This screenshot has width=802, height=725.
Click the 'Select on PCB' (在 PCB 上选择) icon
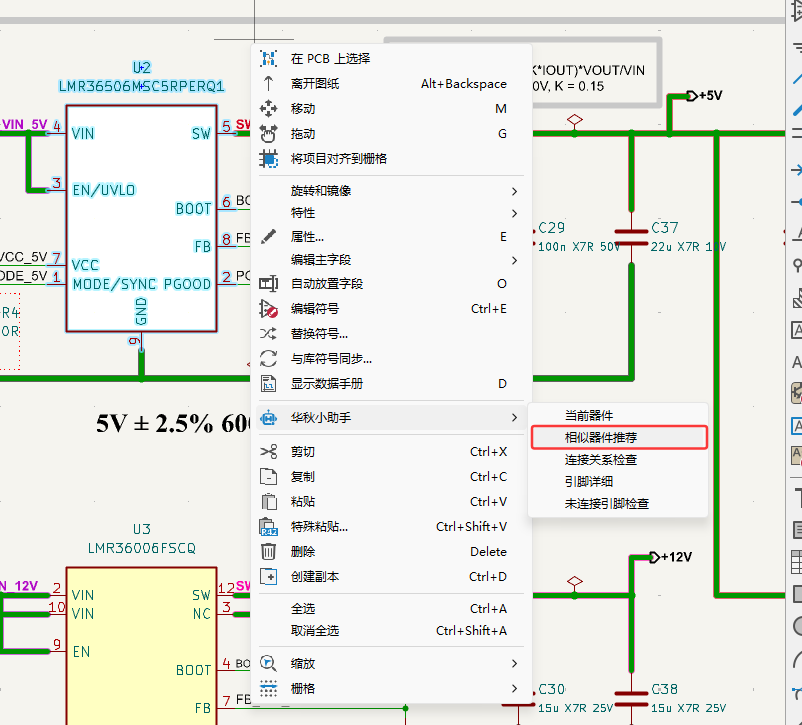click(x=268, y=59)
